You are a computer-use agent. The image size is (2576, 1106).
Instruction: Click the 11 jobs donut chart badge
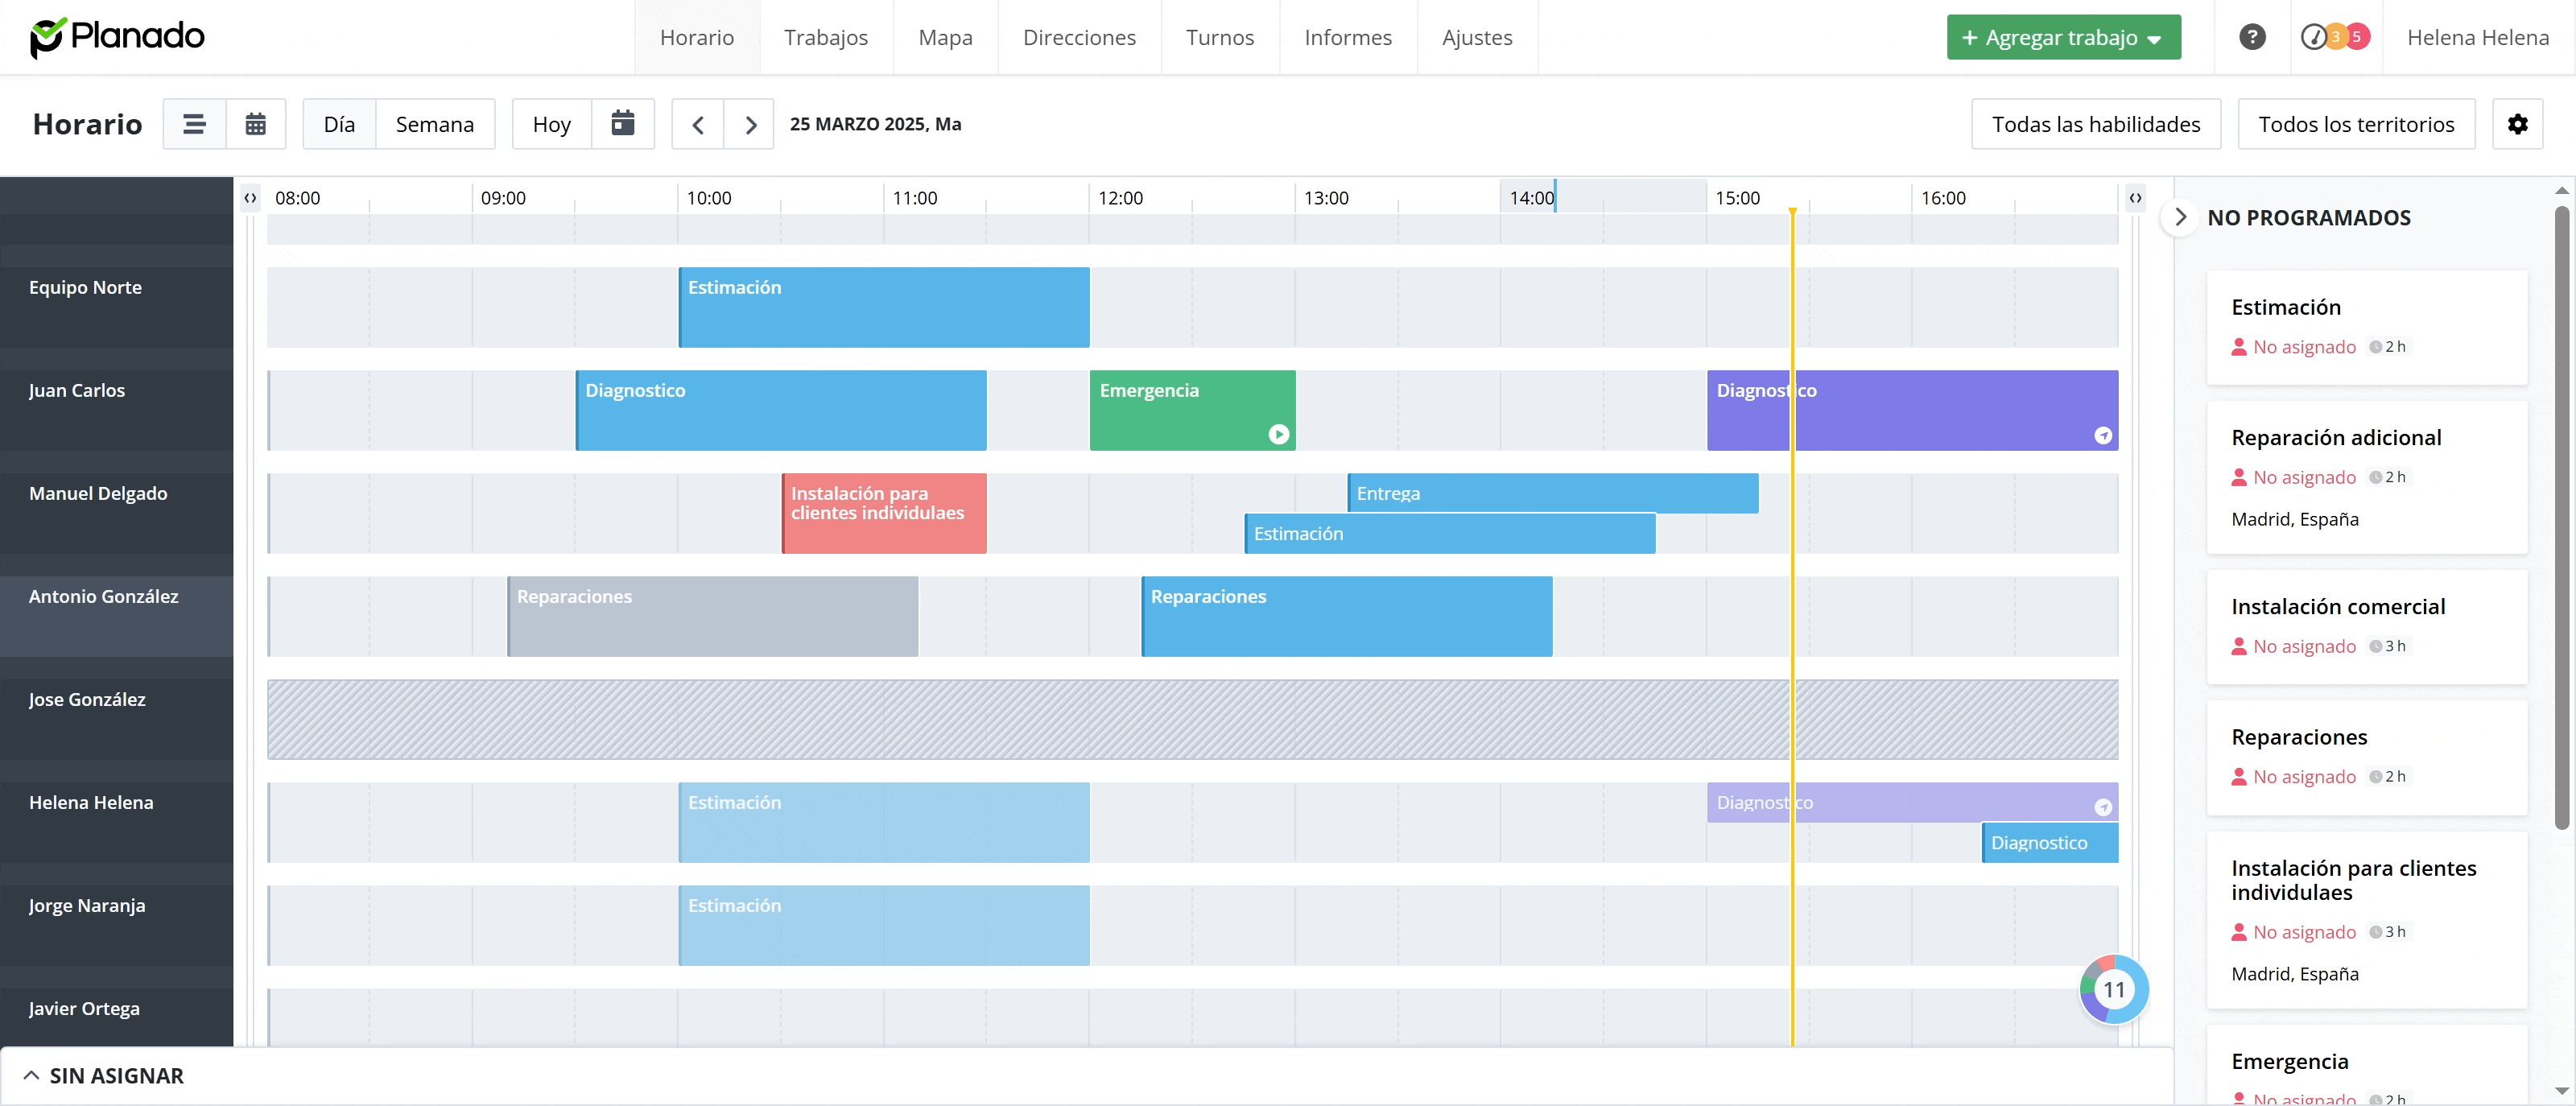pyautogui.click(x=2113, y=989)
